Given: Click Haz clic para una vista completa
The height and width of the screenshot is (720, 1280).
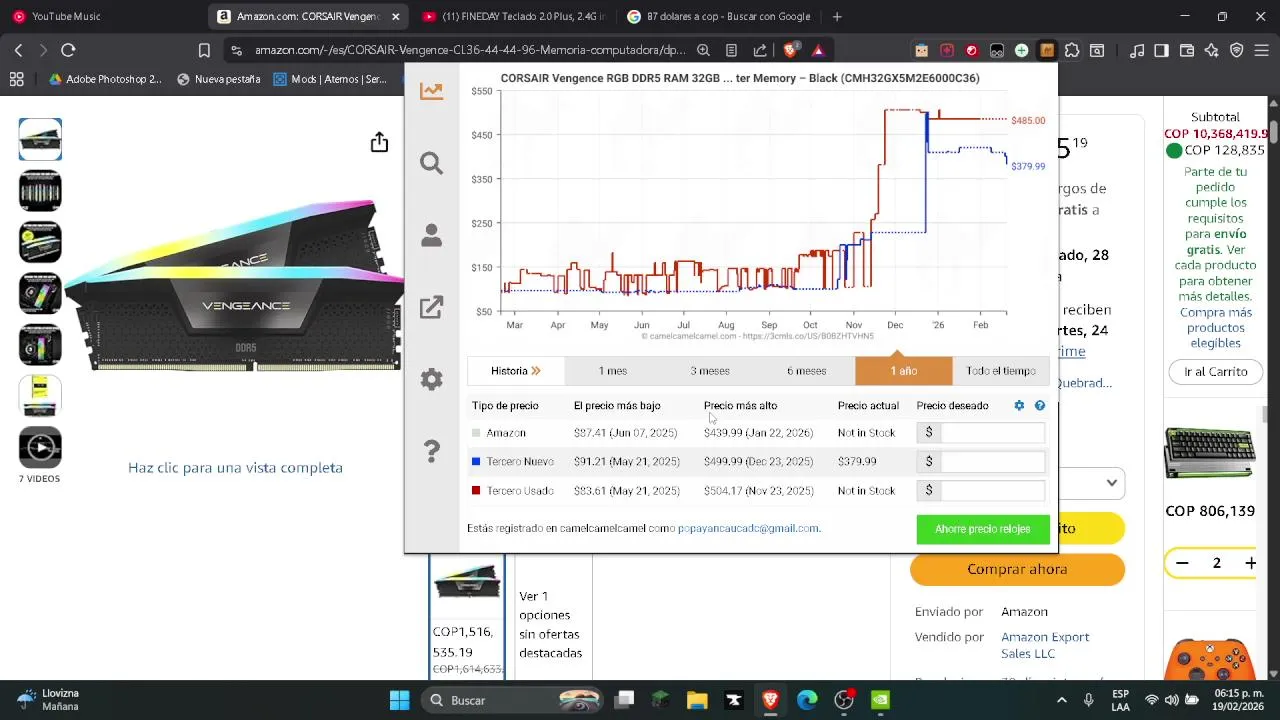Looking at the screenshot, I should [x=235, y=467].
